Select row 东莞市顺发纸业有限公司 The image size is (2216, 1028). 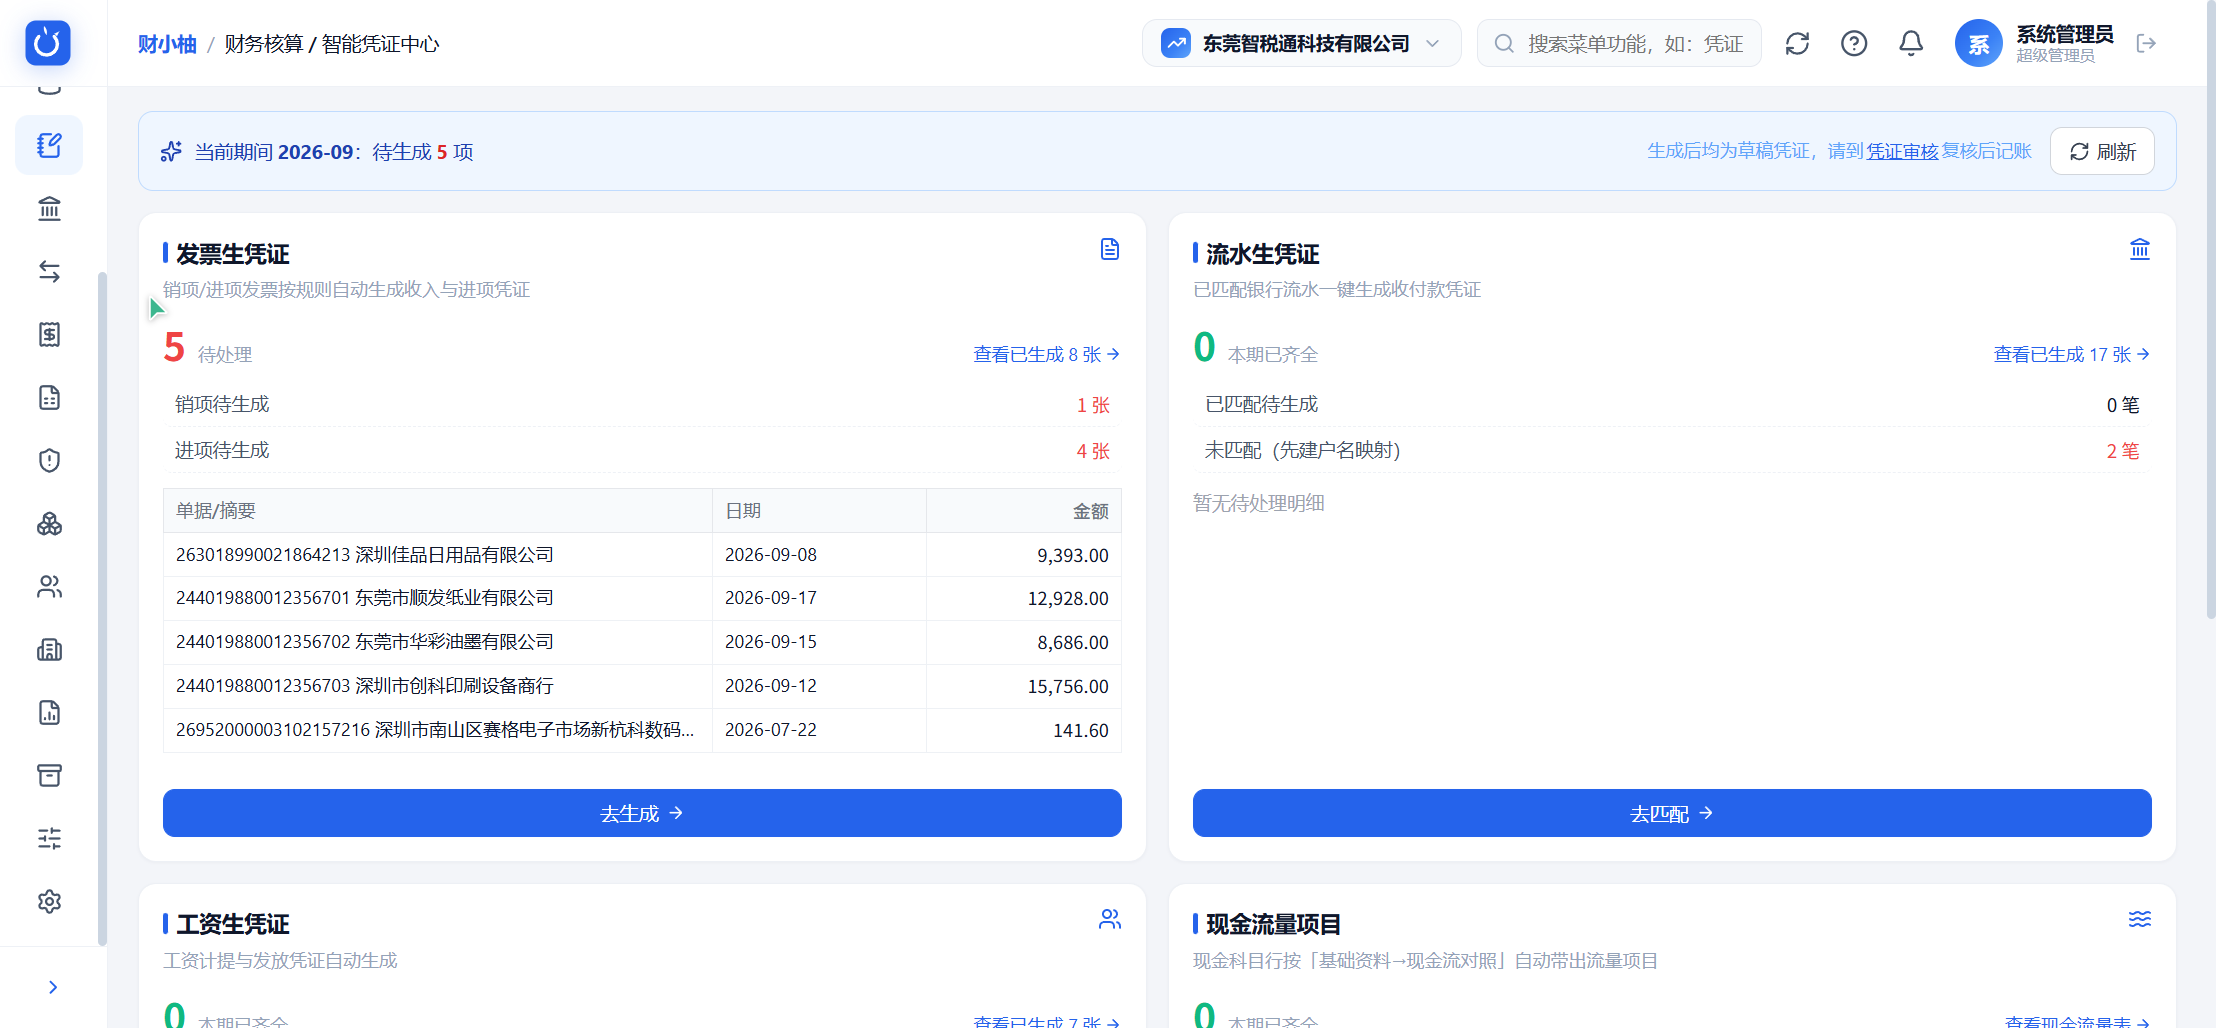point(642,598)
